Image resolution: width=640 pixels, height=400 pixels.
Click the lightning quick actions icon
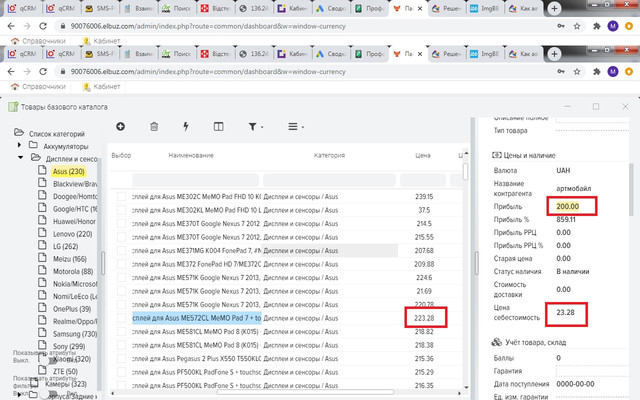186,127
